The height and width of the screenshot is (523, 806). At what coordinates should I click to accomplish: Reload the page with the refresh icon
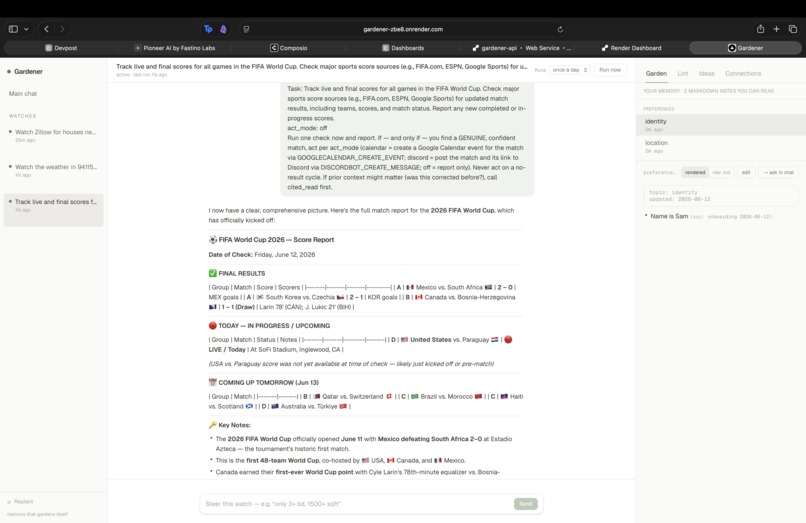tap(560, 29)
